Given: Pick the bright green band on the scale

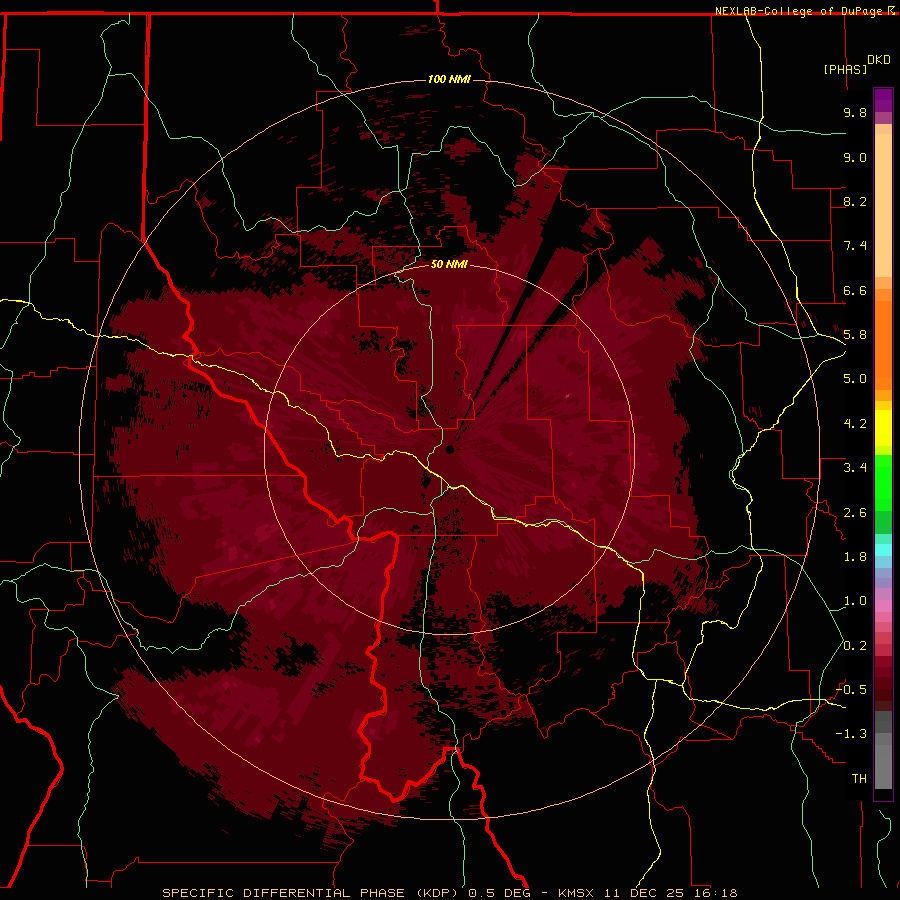Looking at the screenshot, I should pyautogui.click(x=883, y=482).
